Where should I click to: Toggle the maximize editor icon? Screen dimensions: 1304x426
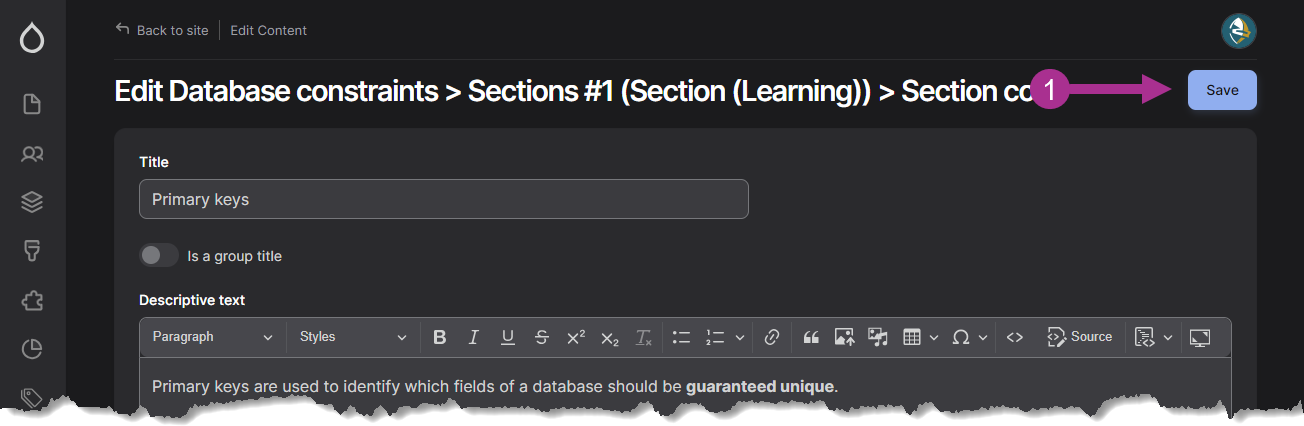(1200, 337)
